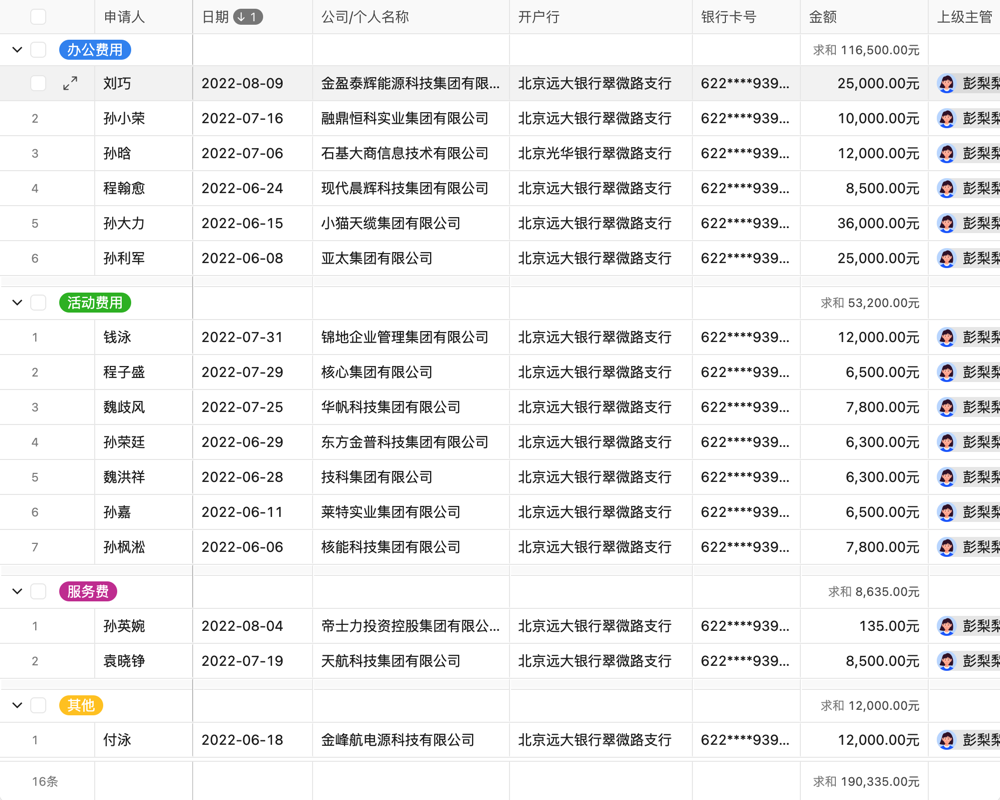
Task: Click 彭梨梨's avatar on 刘巧's row
Action: click(945, 84)
